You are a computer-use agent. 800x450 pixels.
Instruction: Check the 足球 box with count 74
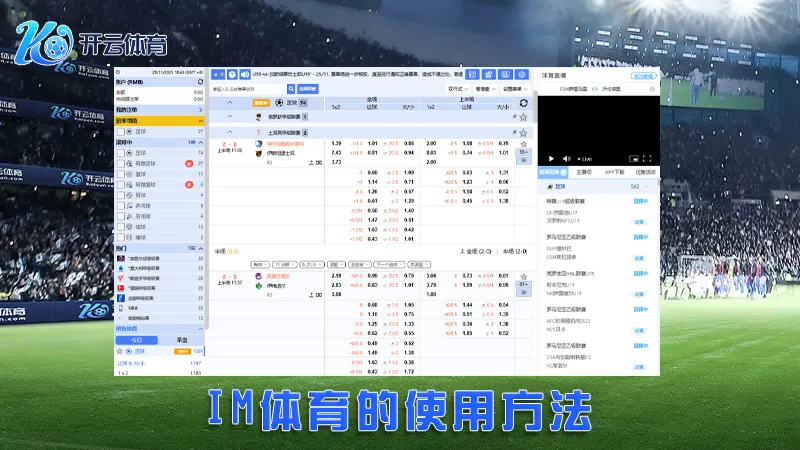[x=121, y=153]
